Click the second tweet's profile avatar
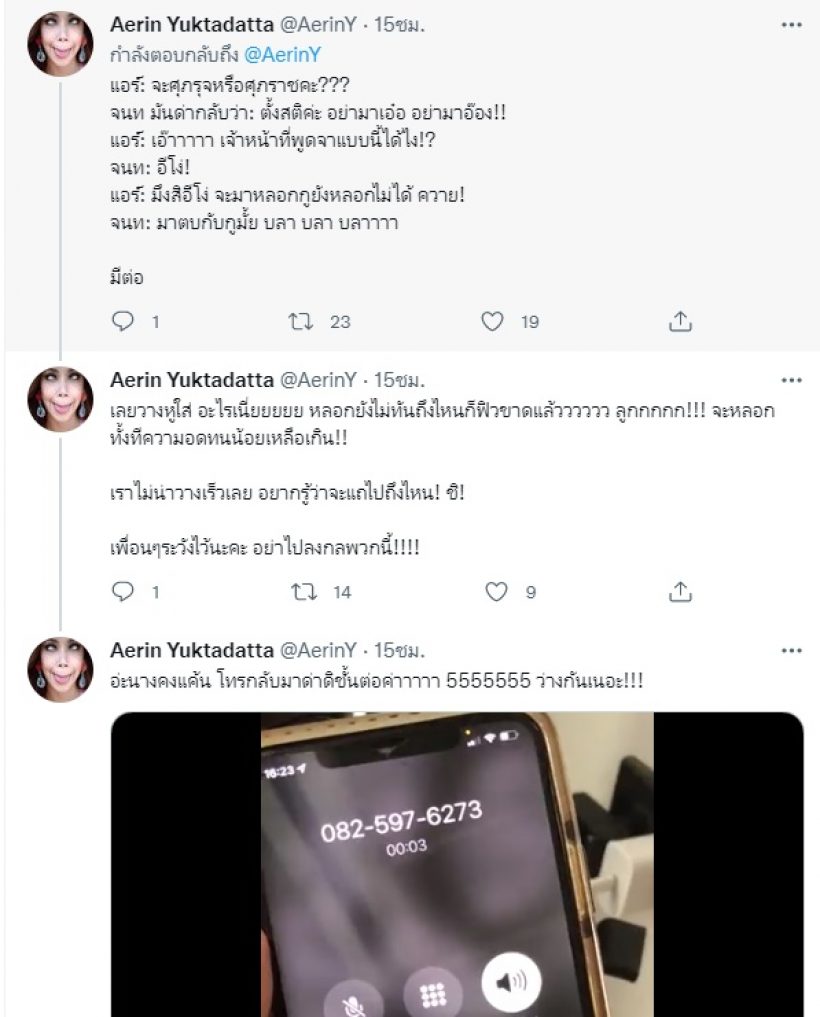This screenshot has height=1017, width=820. coord(60,398)
